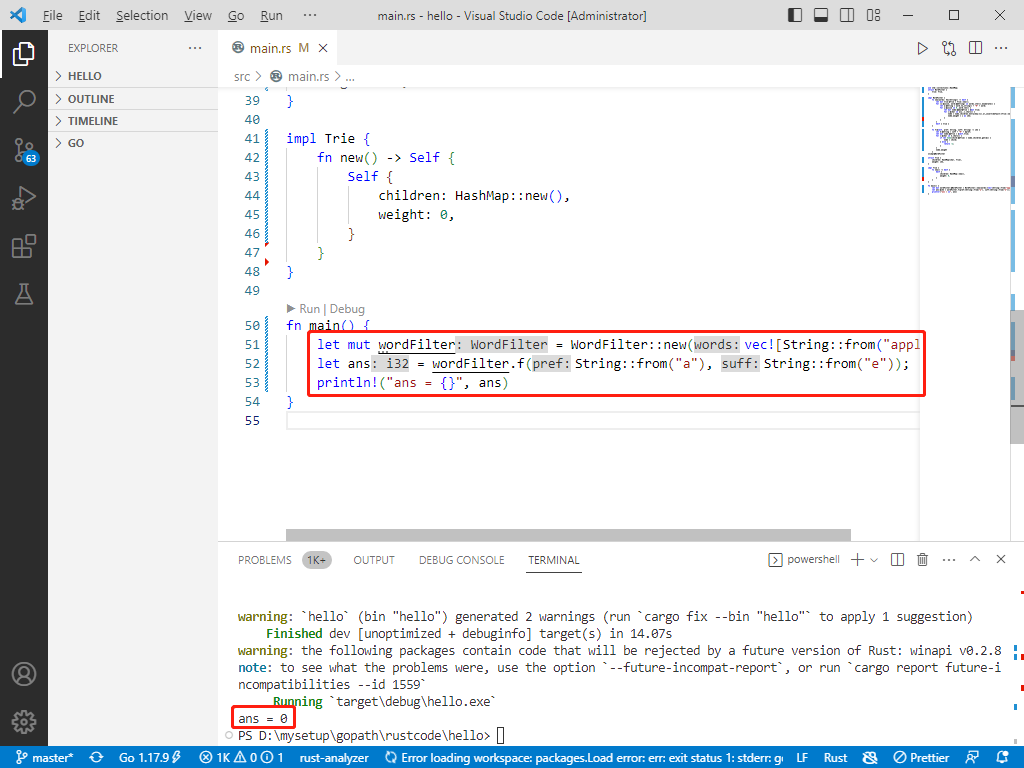This screenshot has width=1024, height=768.
Task: Place cursor on empty line 55
Action: coord(602,421)
